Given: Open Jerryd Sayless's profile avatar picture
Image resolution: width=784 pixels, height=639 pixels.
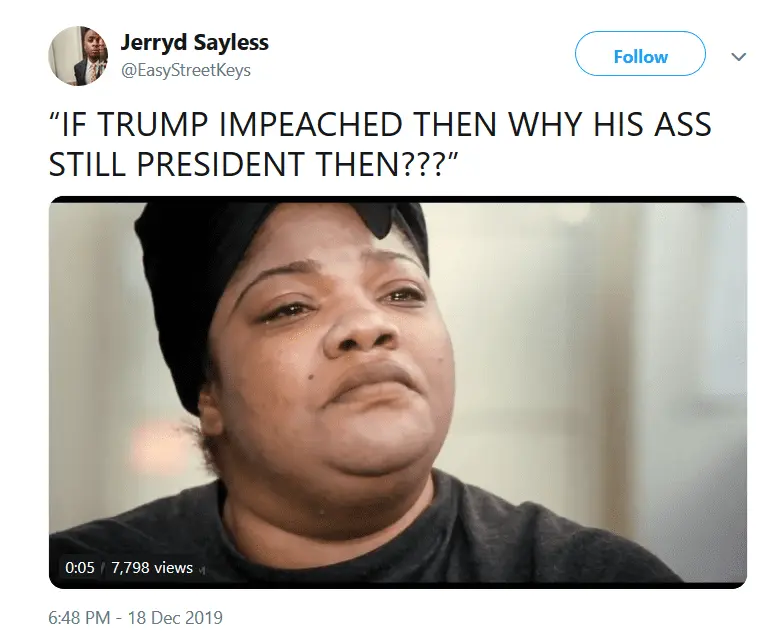Looking at the screenshot, I should point(78,56).
